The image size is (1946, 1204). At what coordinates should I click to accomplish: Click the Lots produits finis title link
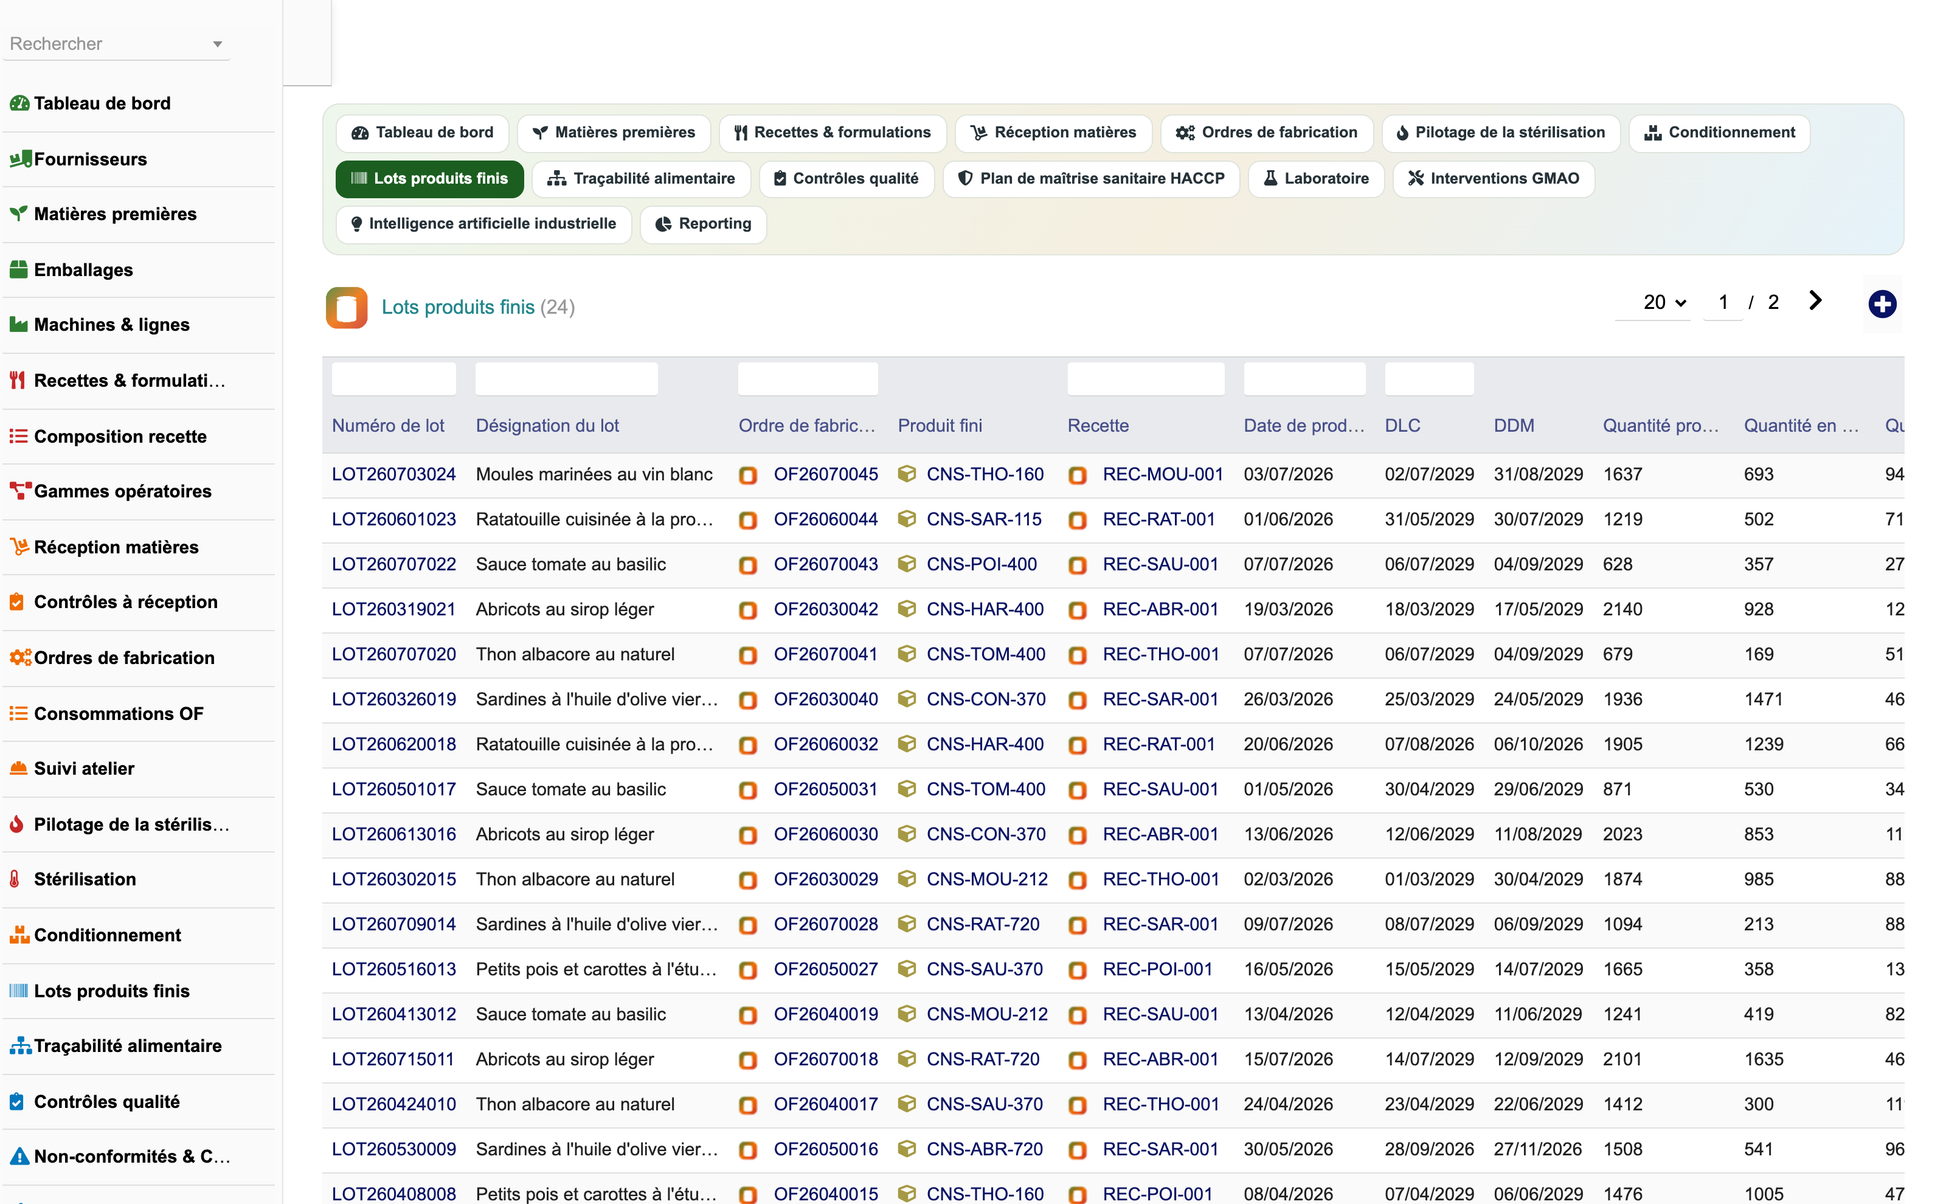[x=458, y=307]
